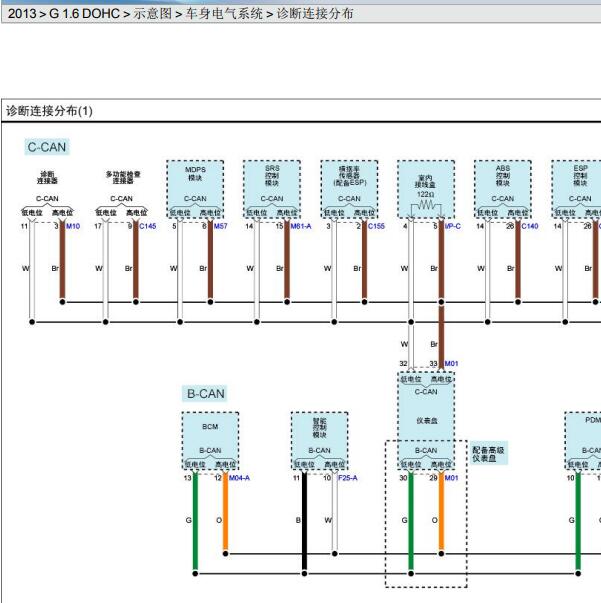The image size is (601, 603).
Task: Click the 诊断连接分布 breadcrumb item
Action: (x=315, y=14)
